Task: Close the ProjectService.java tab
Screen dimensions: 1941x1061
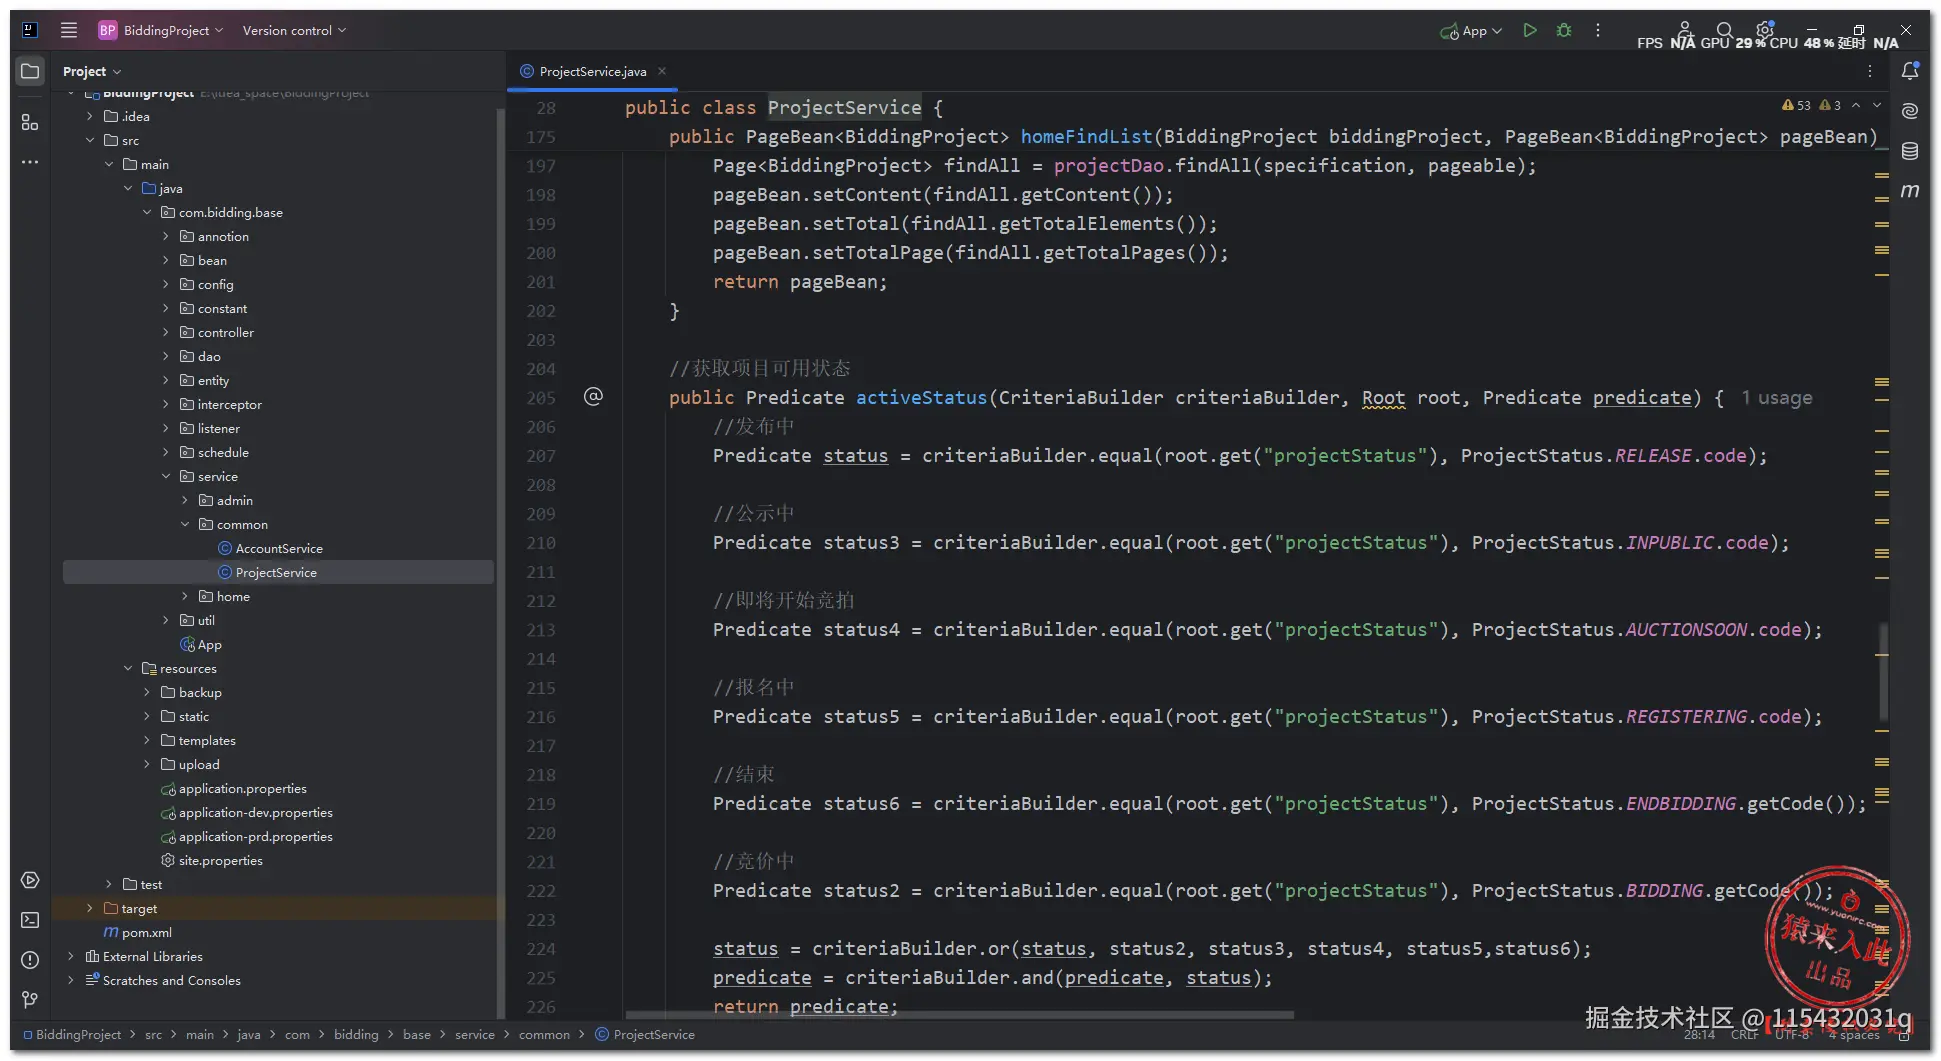Action: click(662, 71)
